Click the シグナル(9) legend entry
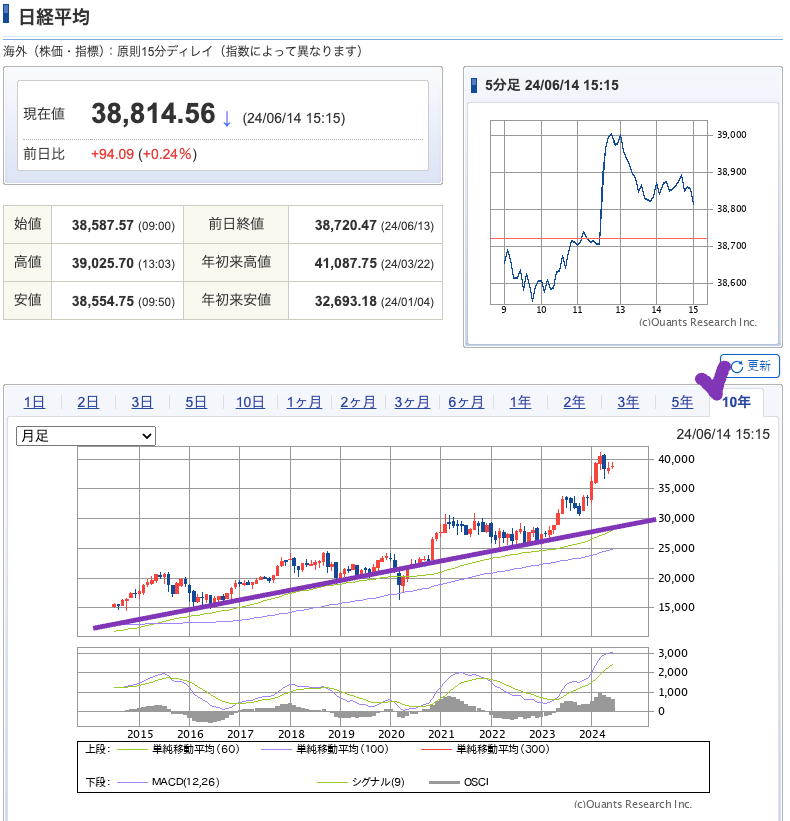This screenshot has height=821, width=790. pos(361,782)
